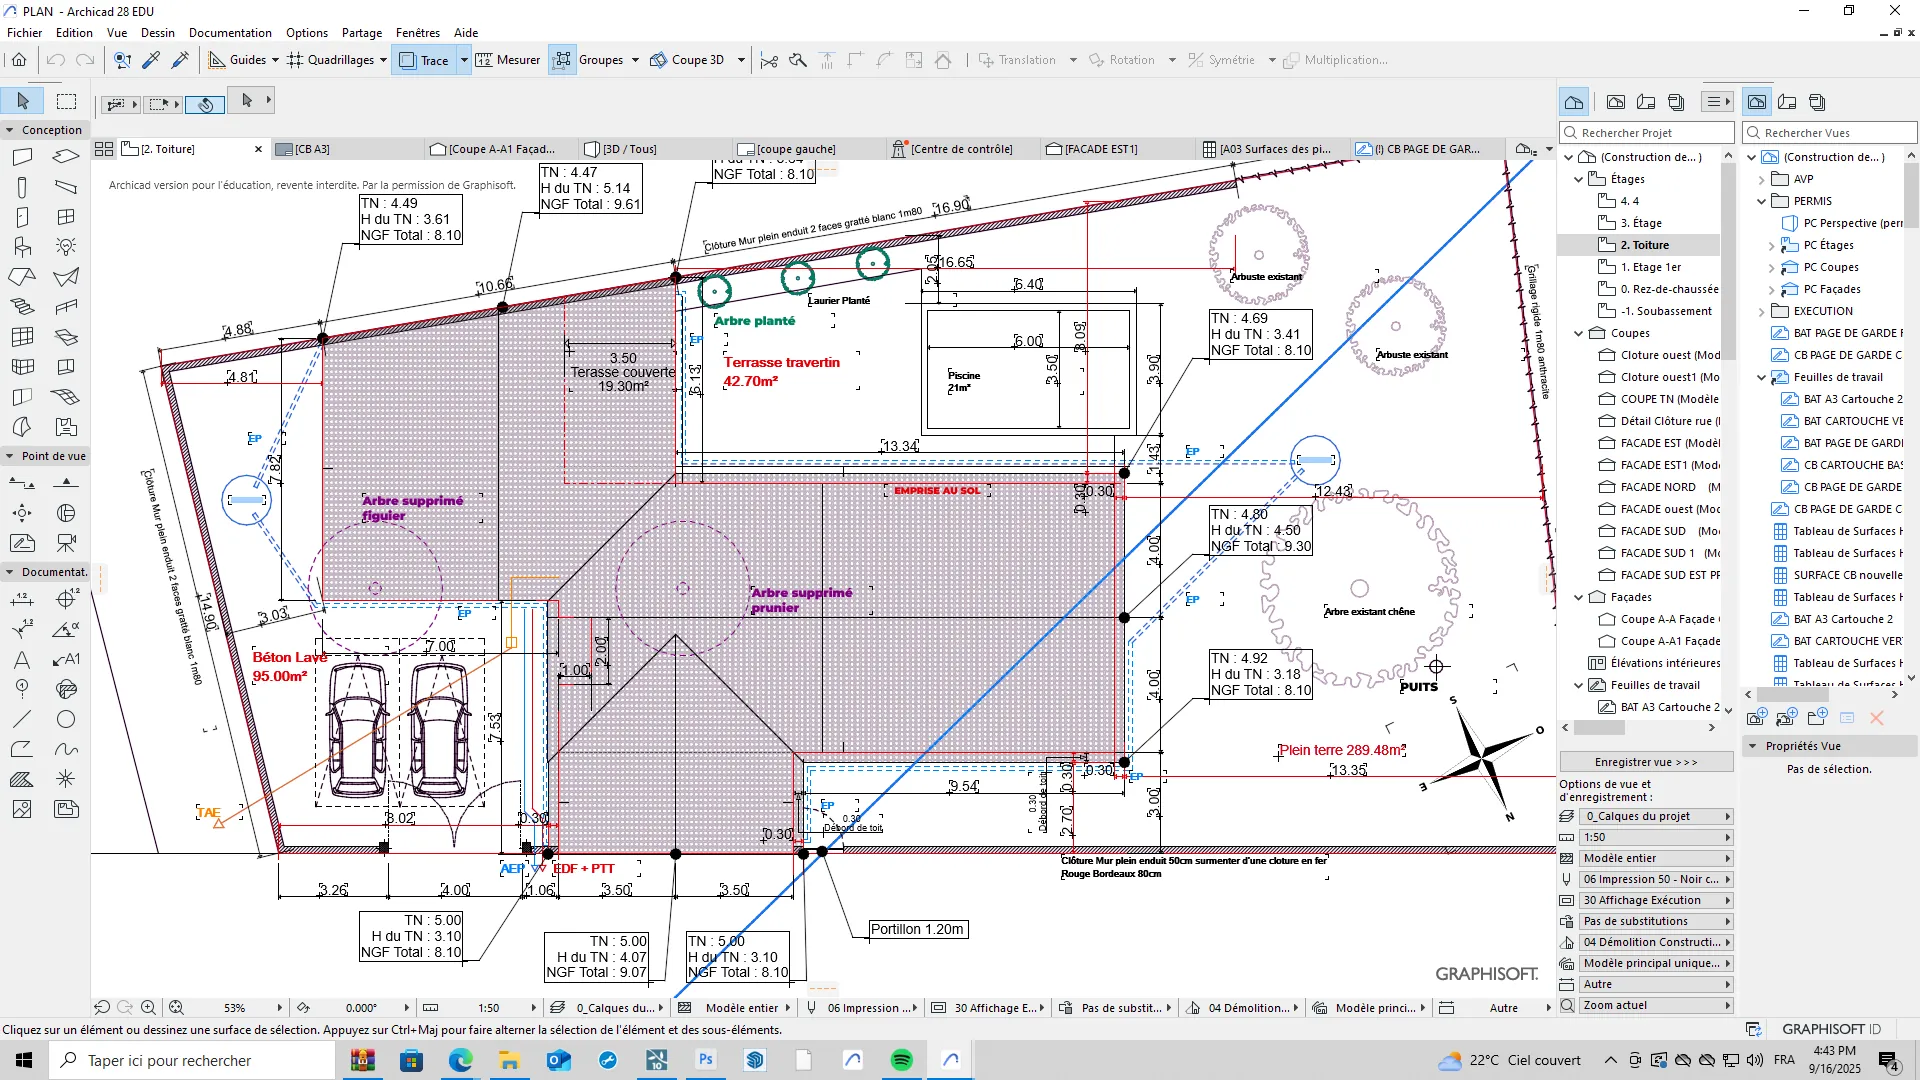This screenshot has height=1080, width=1920.
Task: Select the Section tool under Point de vue
Action: tap(22, 483)
